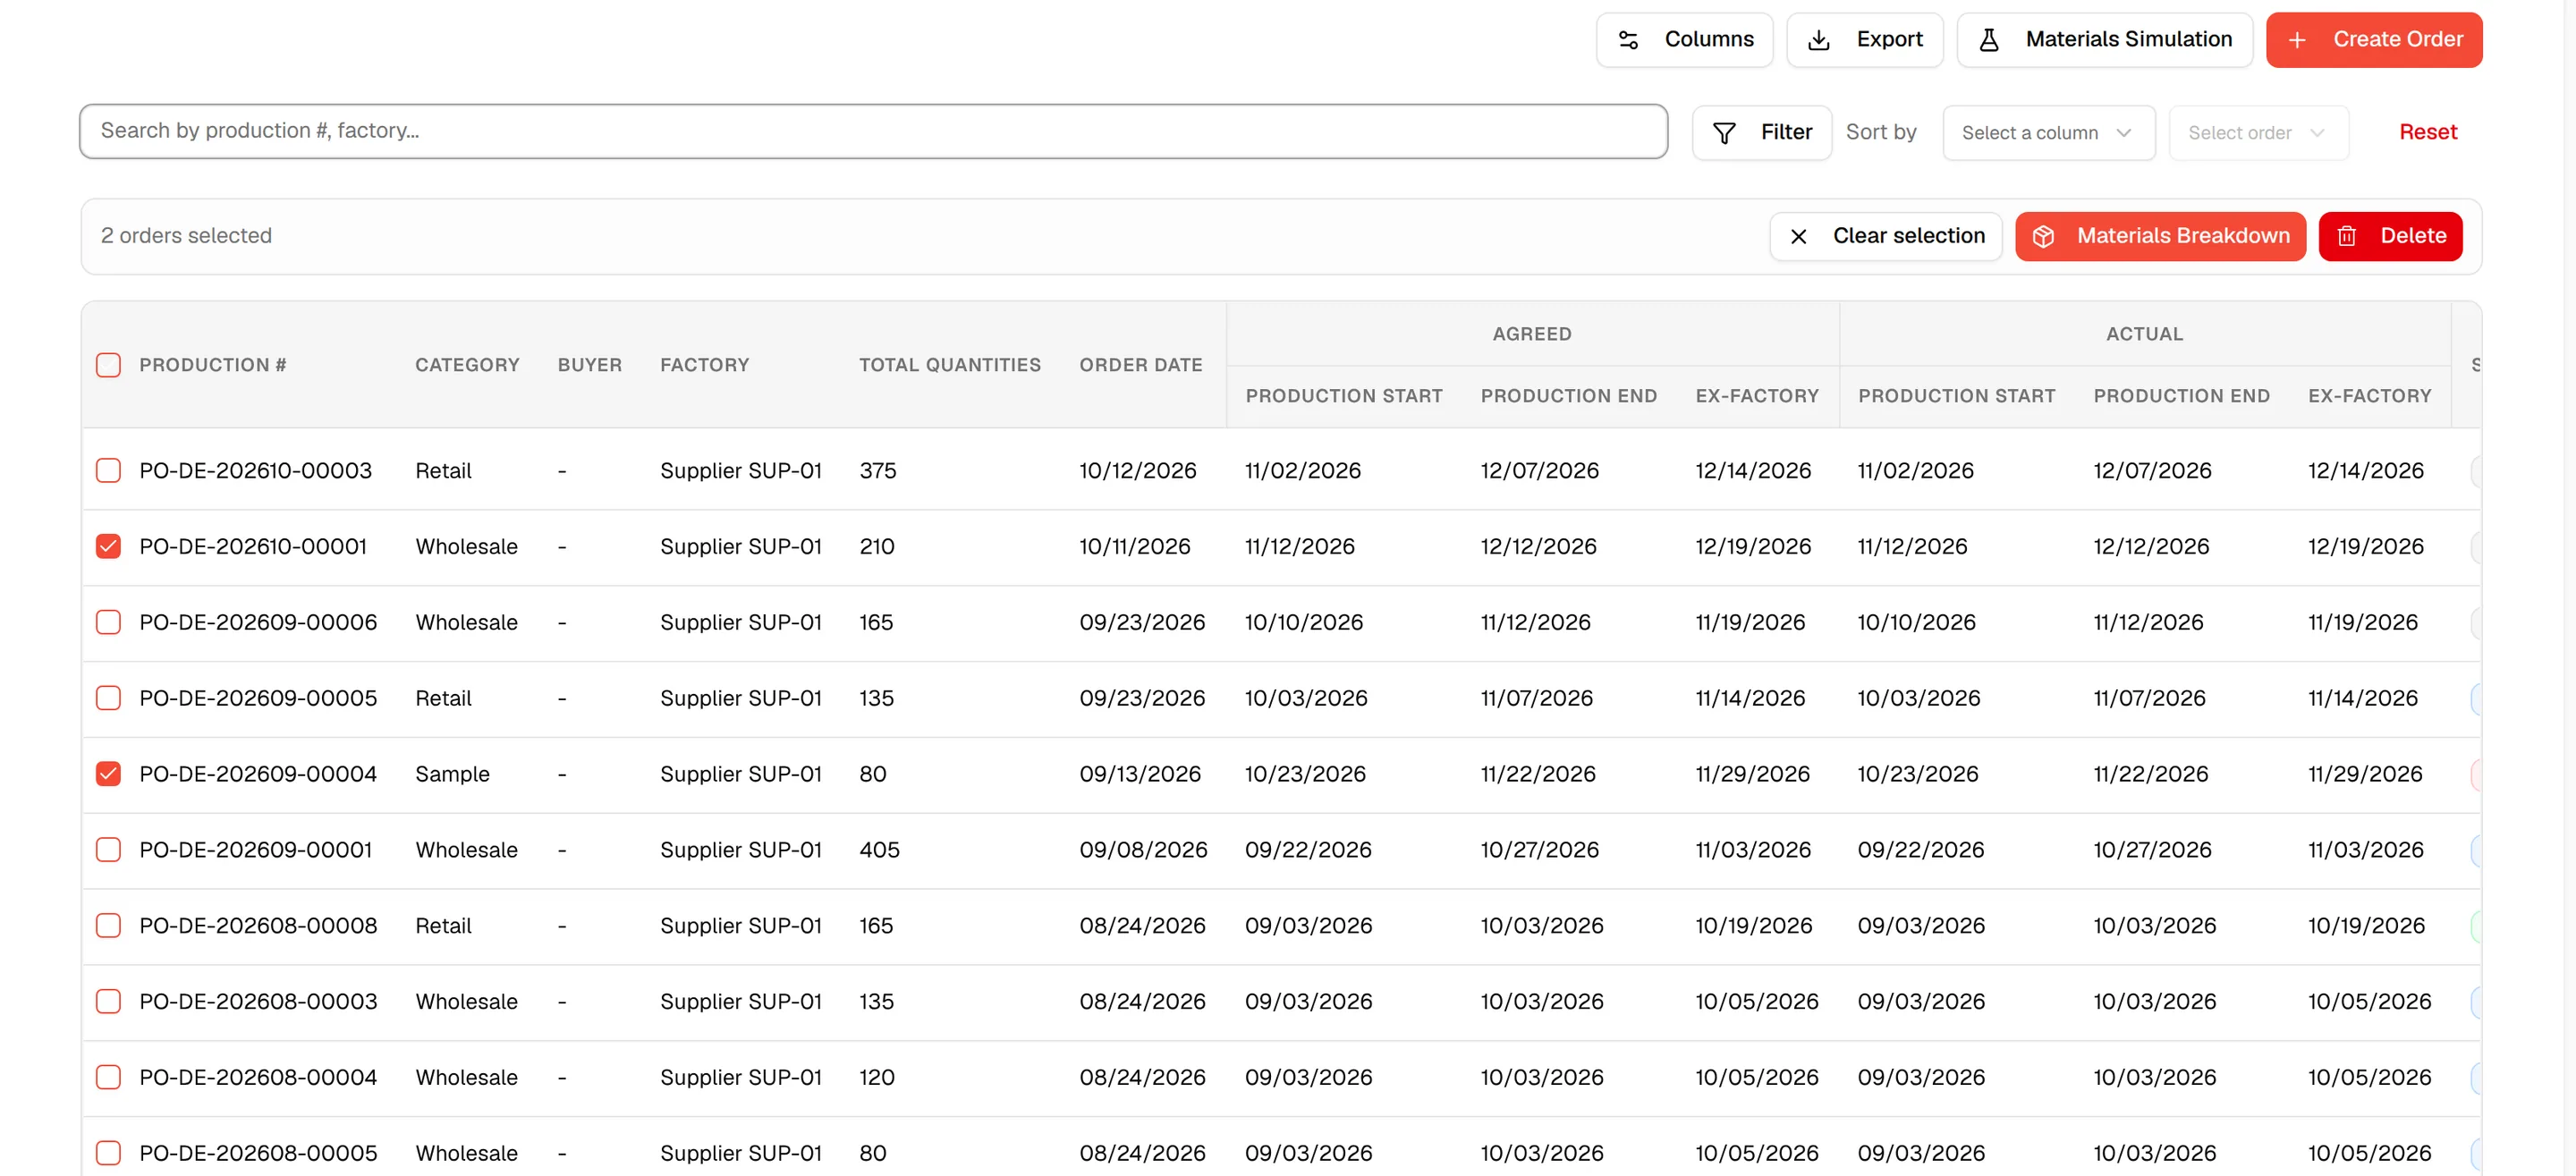Image resolution: width=2576 pixels, height=1176 pixels.
Task: Check the PO-DE-202609-00001 row checkbox
Action: point(108,850)
